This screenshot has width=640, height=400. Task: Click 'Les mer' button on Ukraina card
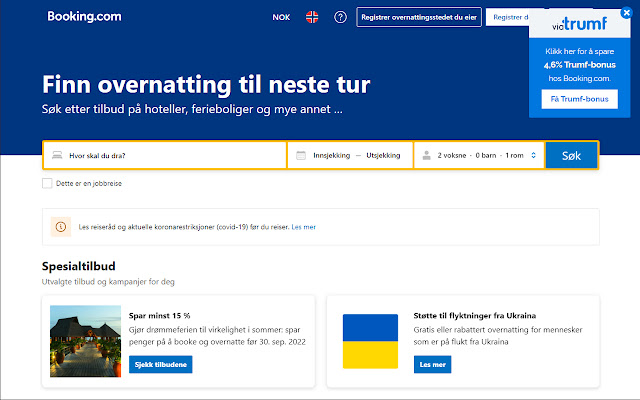(432, 364)
